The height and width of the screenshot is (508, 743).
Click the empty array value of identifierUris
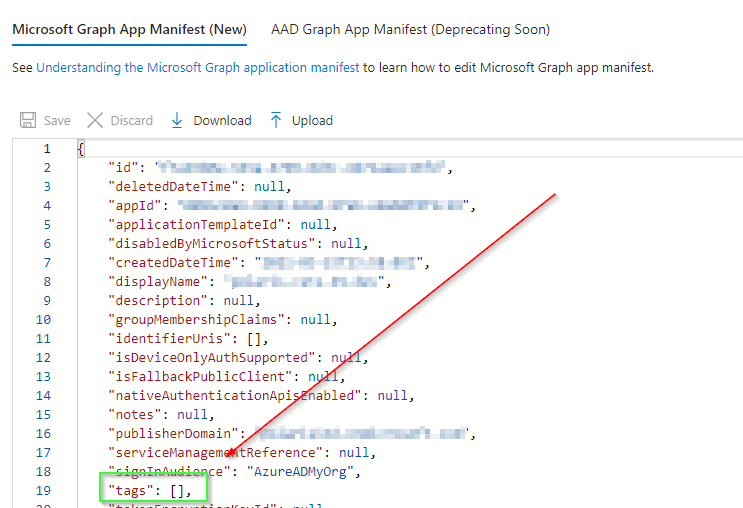254,338
